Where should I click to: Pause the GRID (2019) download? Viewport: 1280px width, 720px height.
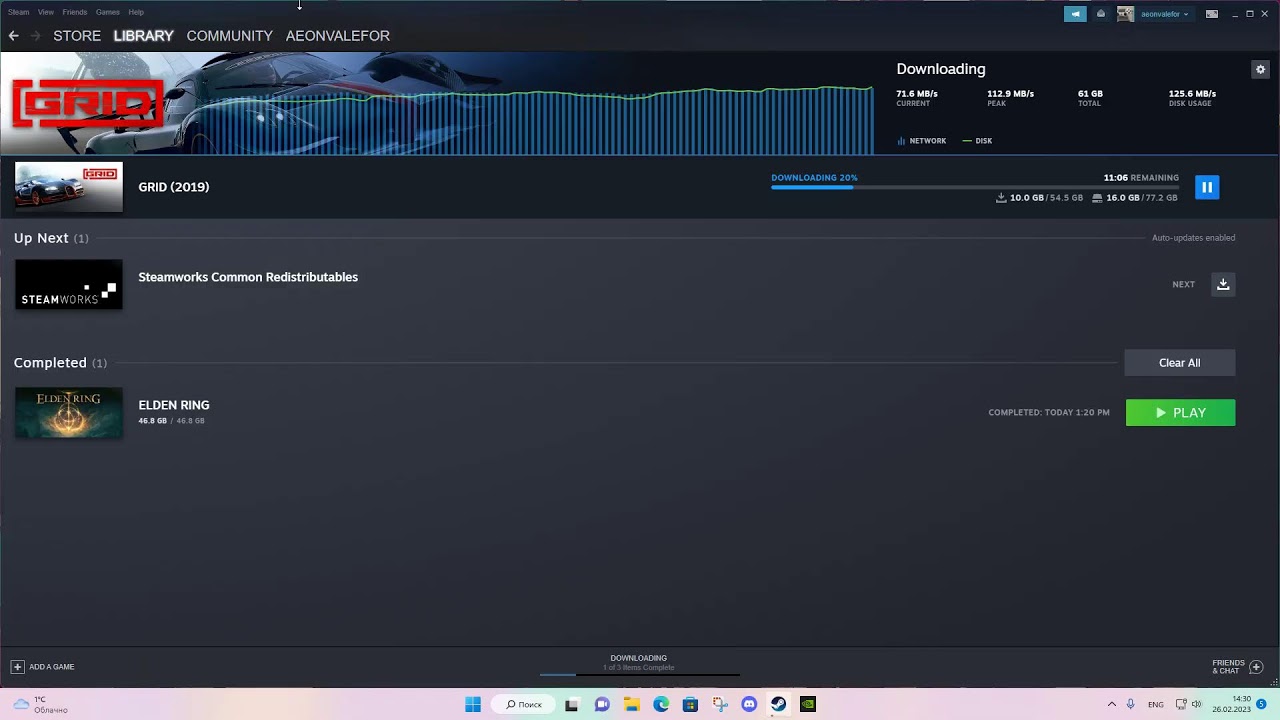[1207, 187]
